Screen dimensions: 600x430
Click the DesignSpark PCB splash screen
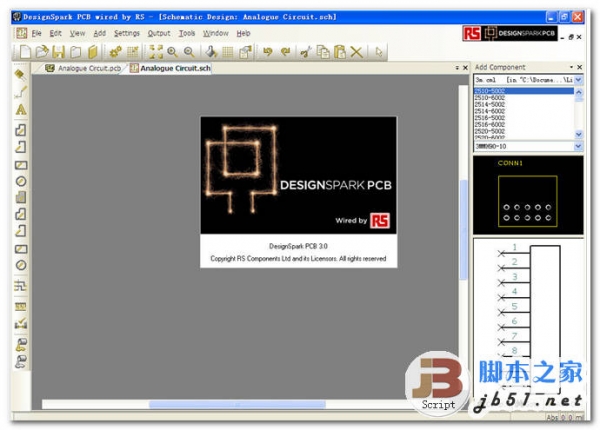pos(298,192)
